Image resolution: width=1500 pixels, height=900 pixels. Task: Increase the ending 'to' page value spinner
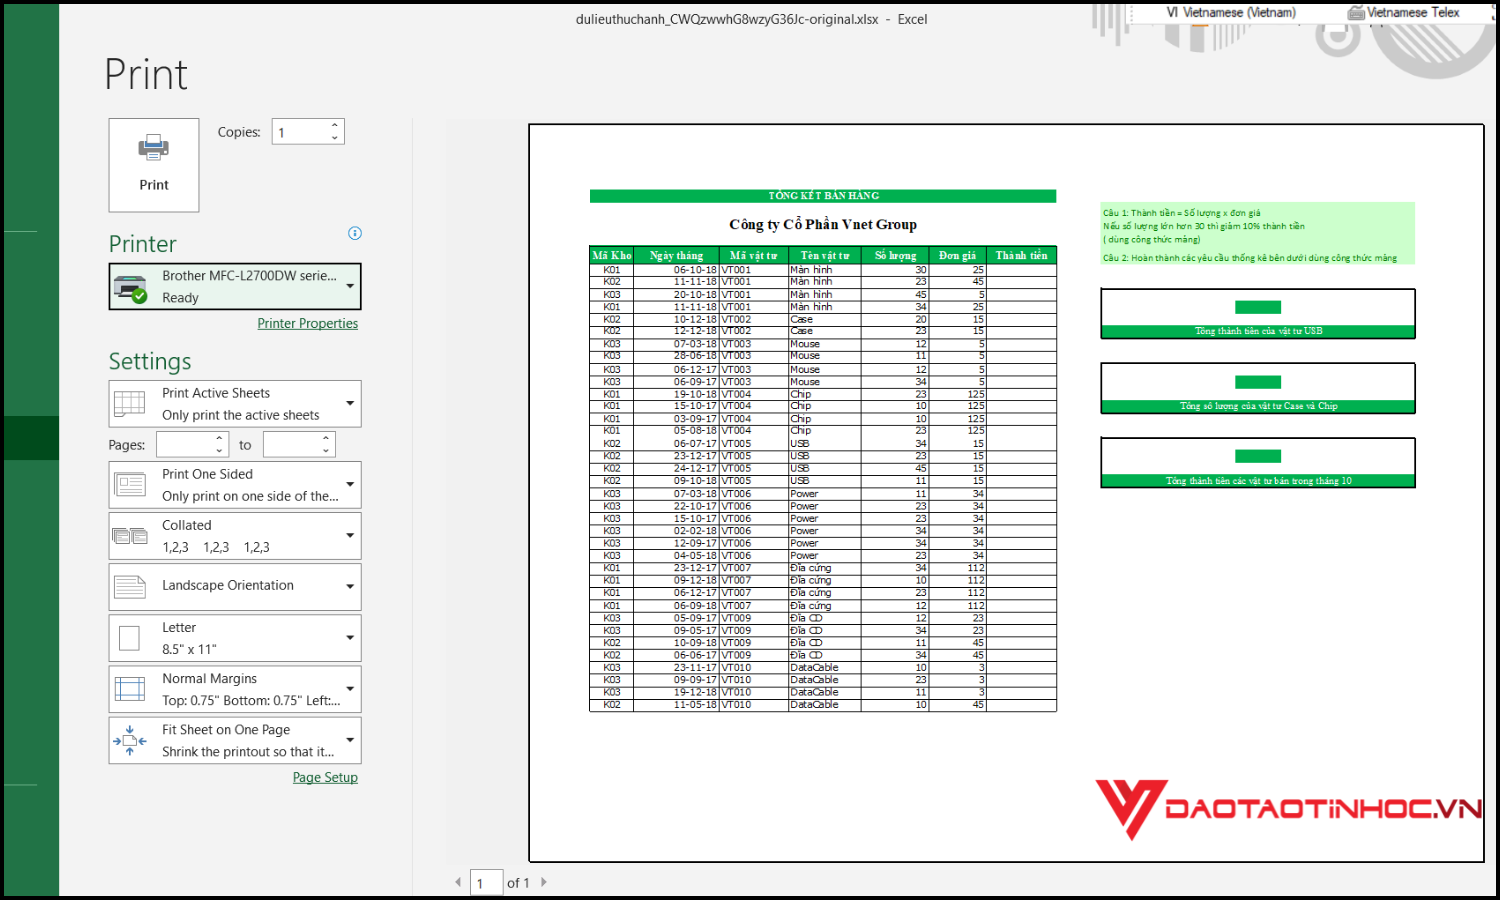click(326, 439)
